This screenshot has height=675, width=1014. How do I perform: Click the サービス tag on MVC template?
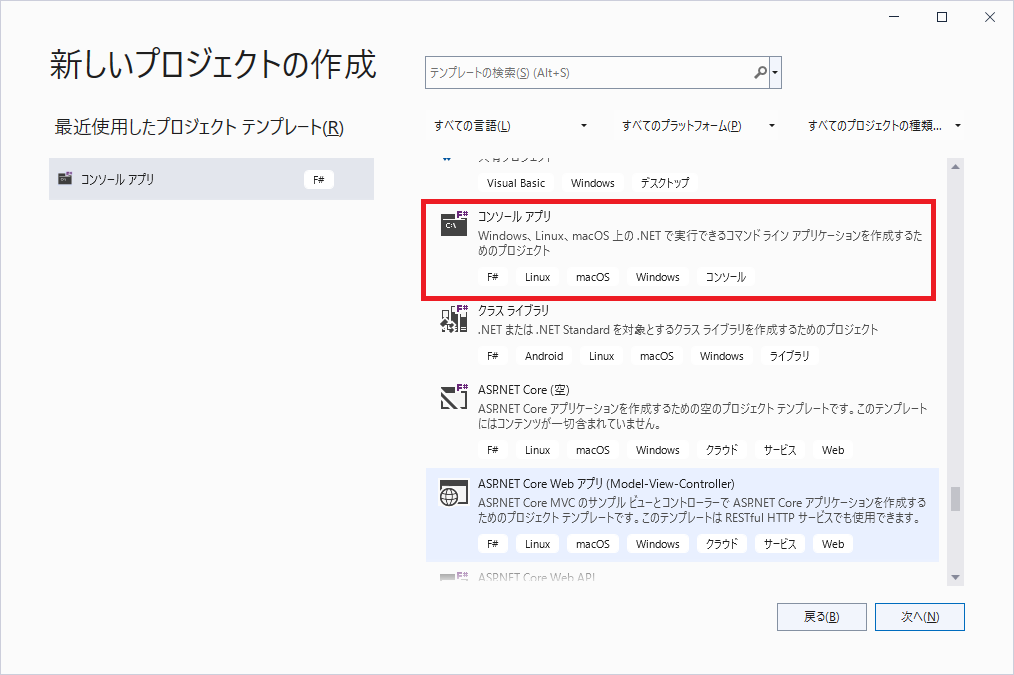pyautogui.click(x=780, y=544)
